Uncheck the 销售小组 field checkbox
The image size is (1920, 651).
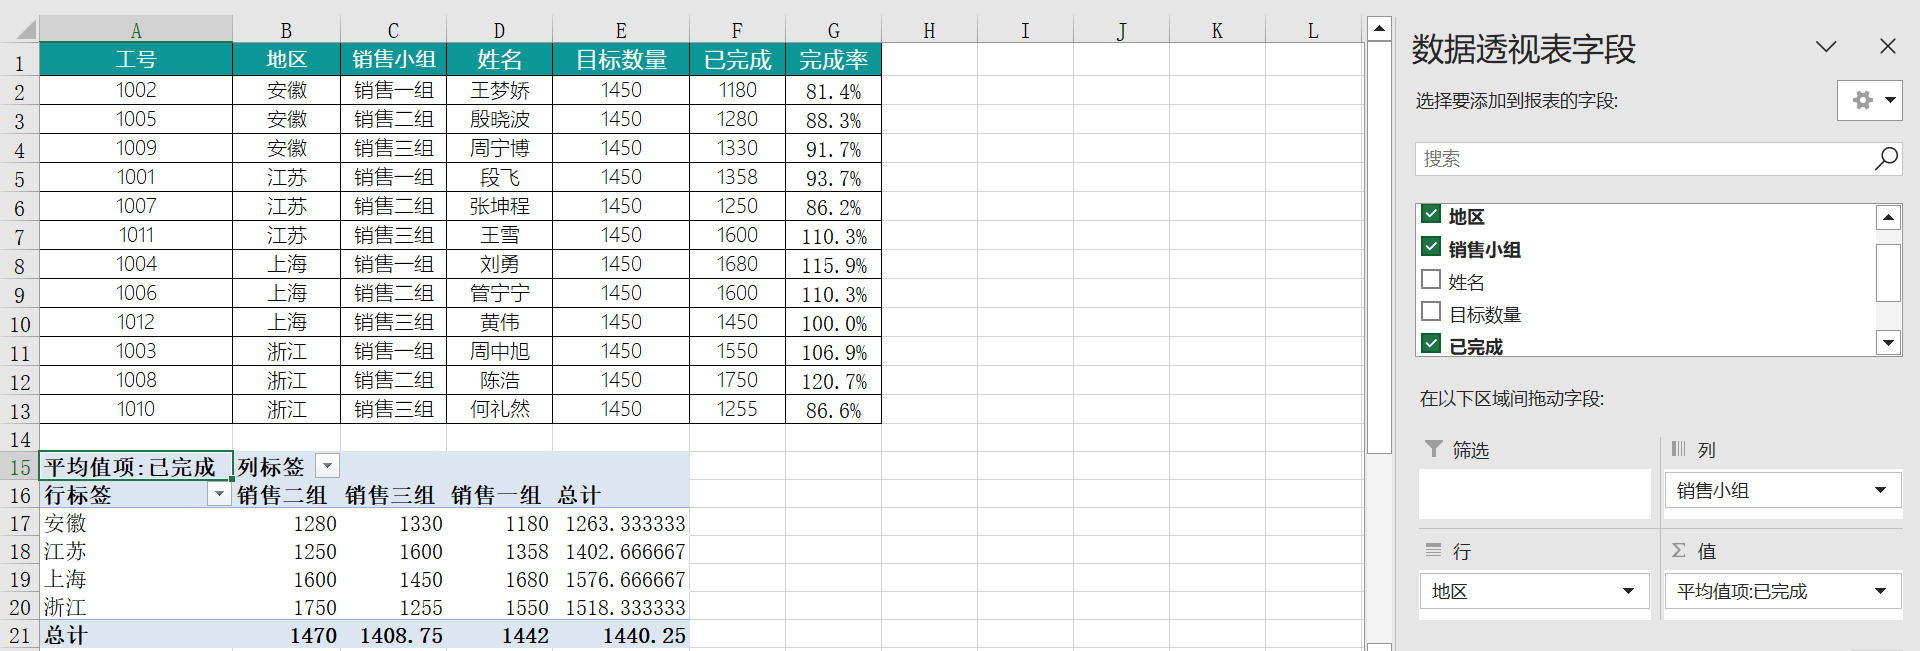[x=1431, y=248]
